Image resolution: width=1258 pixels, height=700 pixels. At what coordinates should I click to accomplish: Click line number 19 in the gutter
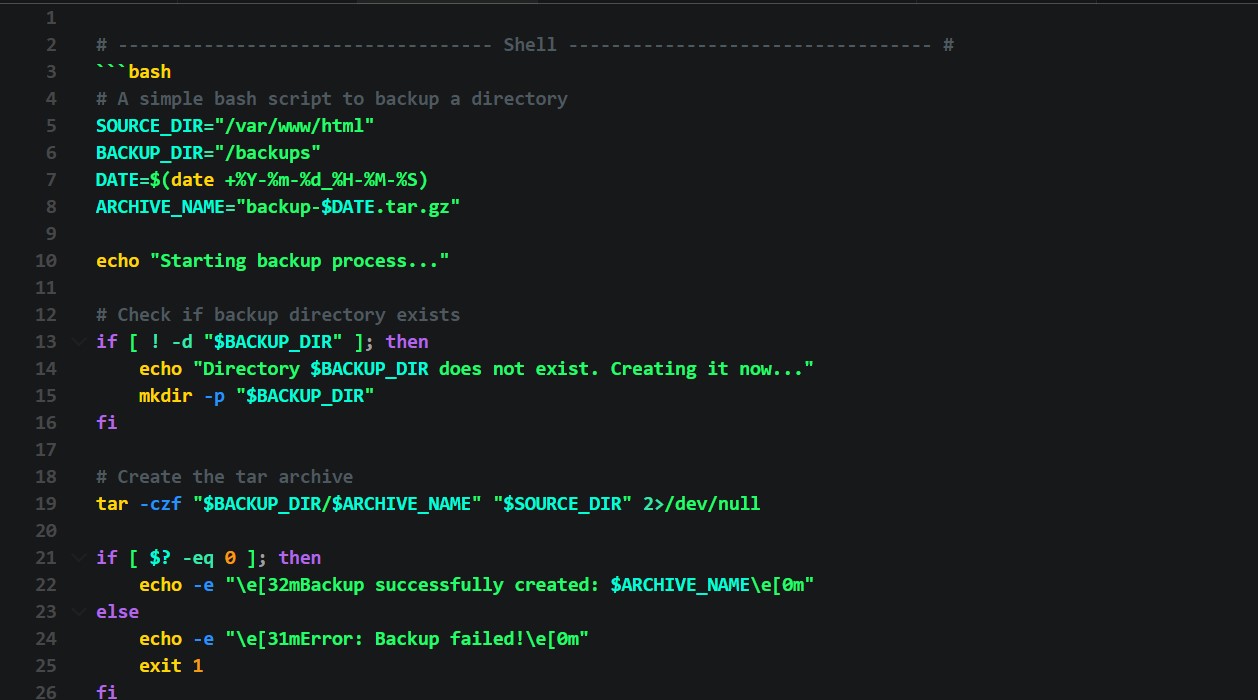46,504
